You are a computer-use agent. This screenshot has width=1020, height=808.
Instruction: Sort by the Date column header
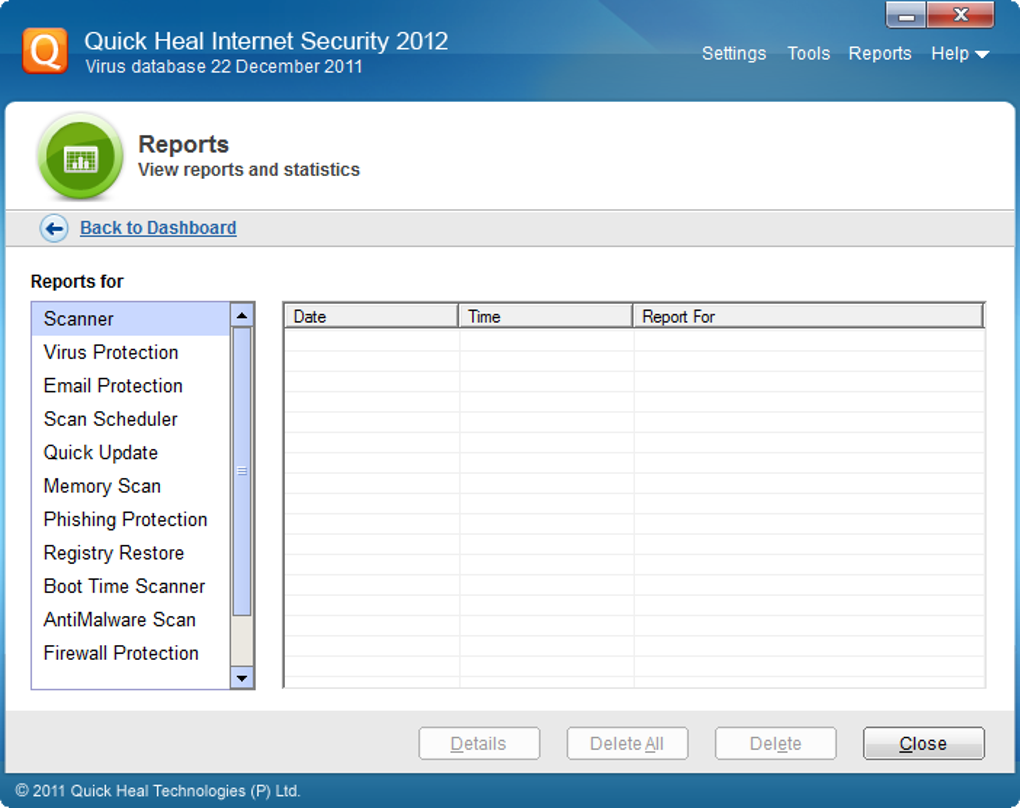[x=371, y=316]
